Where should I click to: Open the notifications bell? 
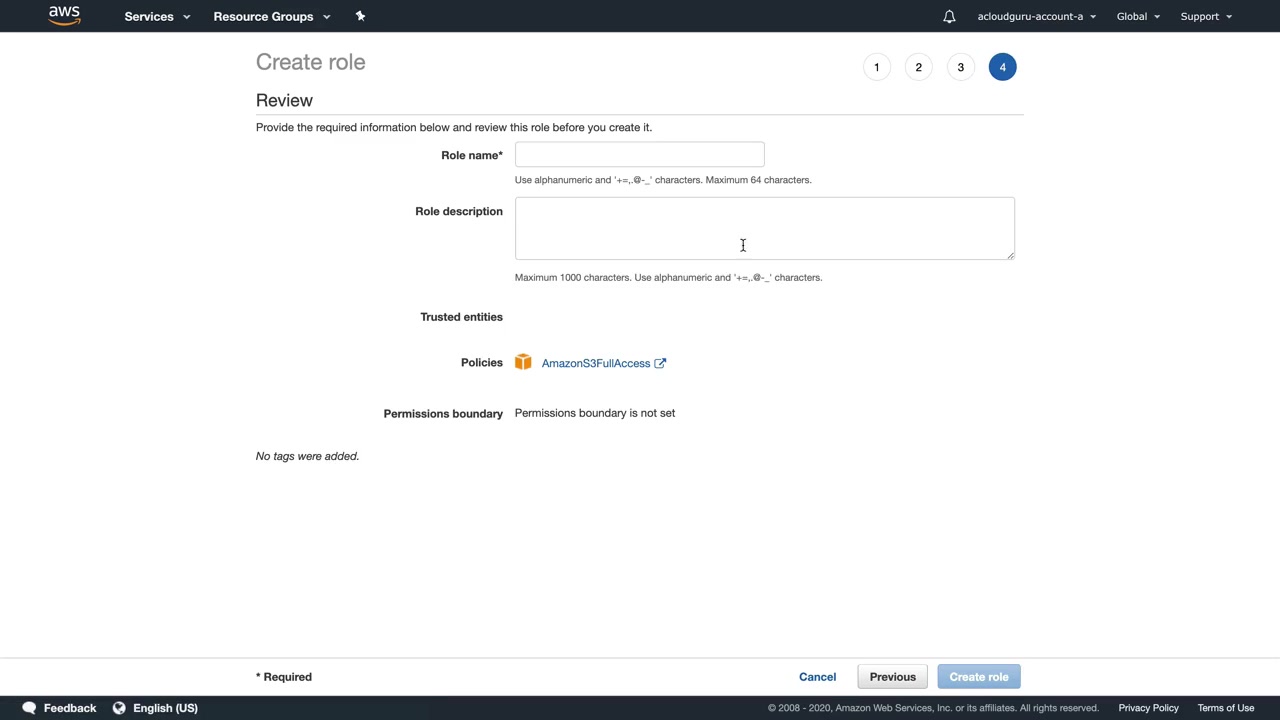(949, 16)
